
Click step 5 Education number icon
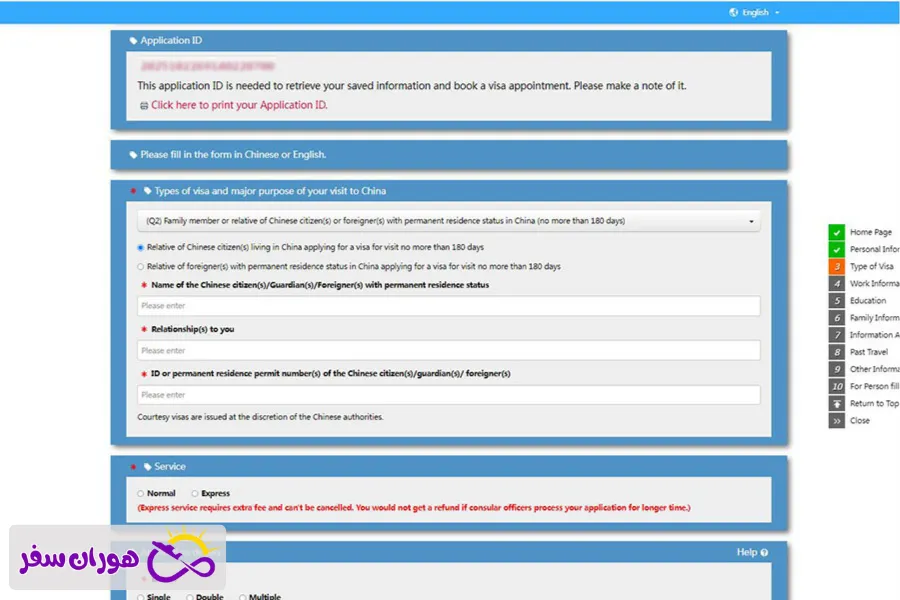click(836, 301)
